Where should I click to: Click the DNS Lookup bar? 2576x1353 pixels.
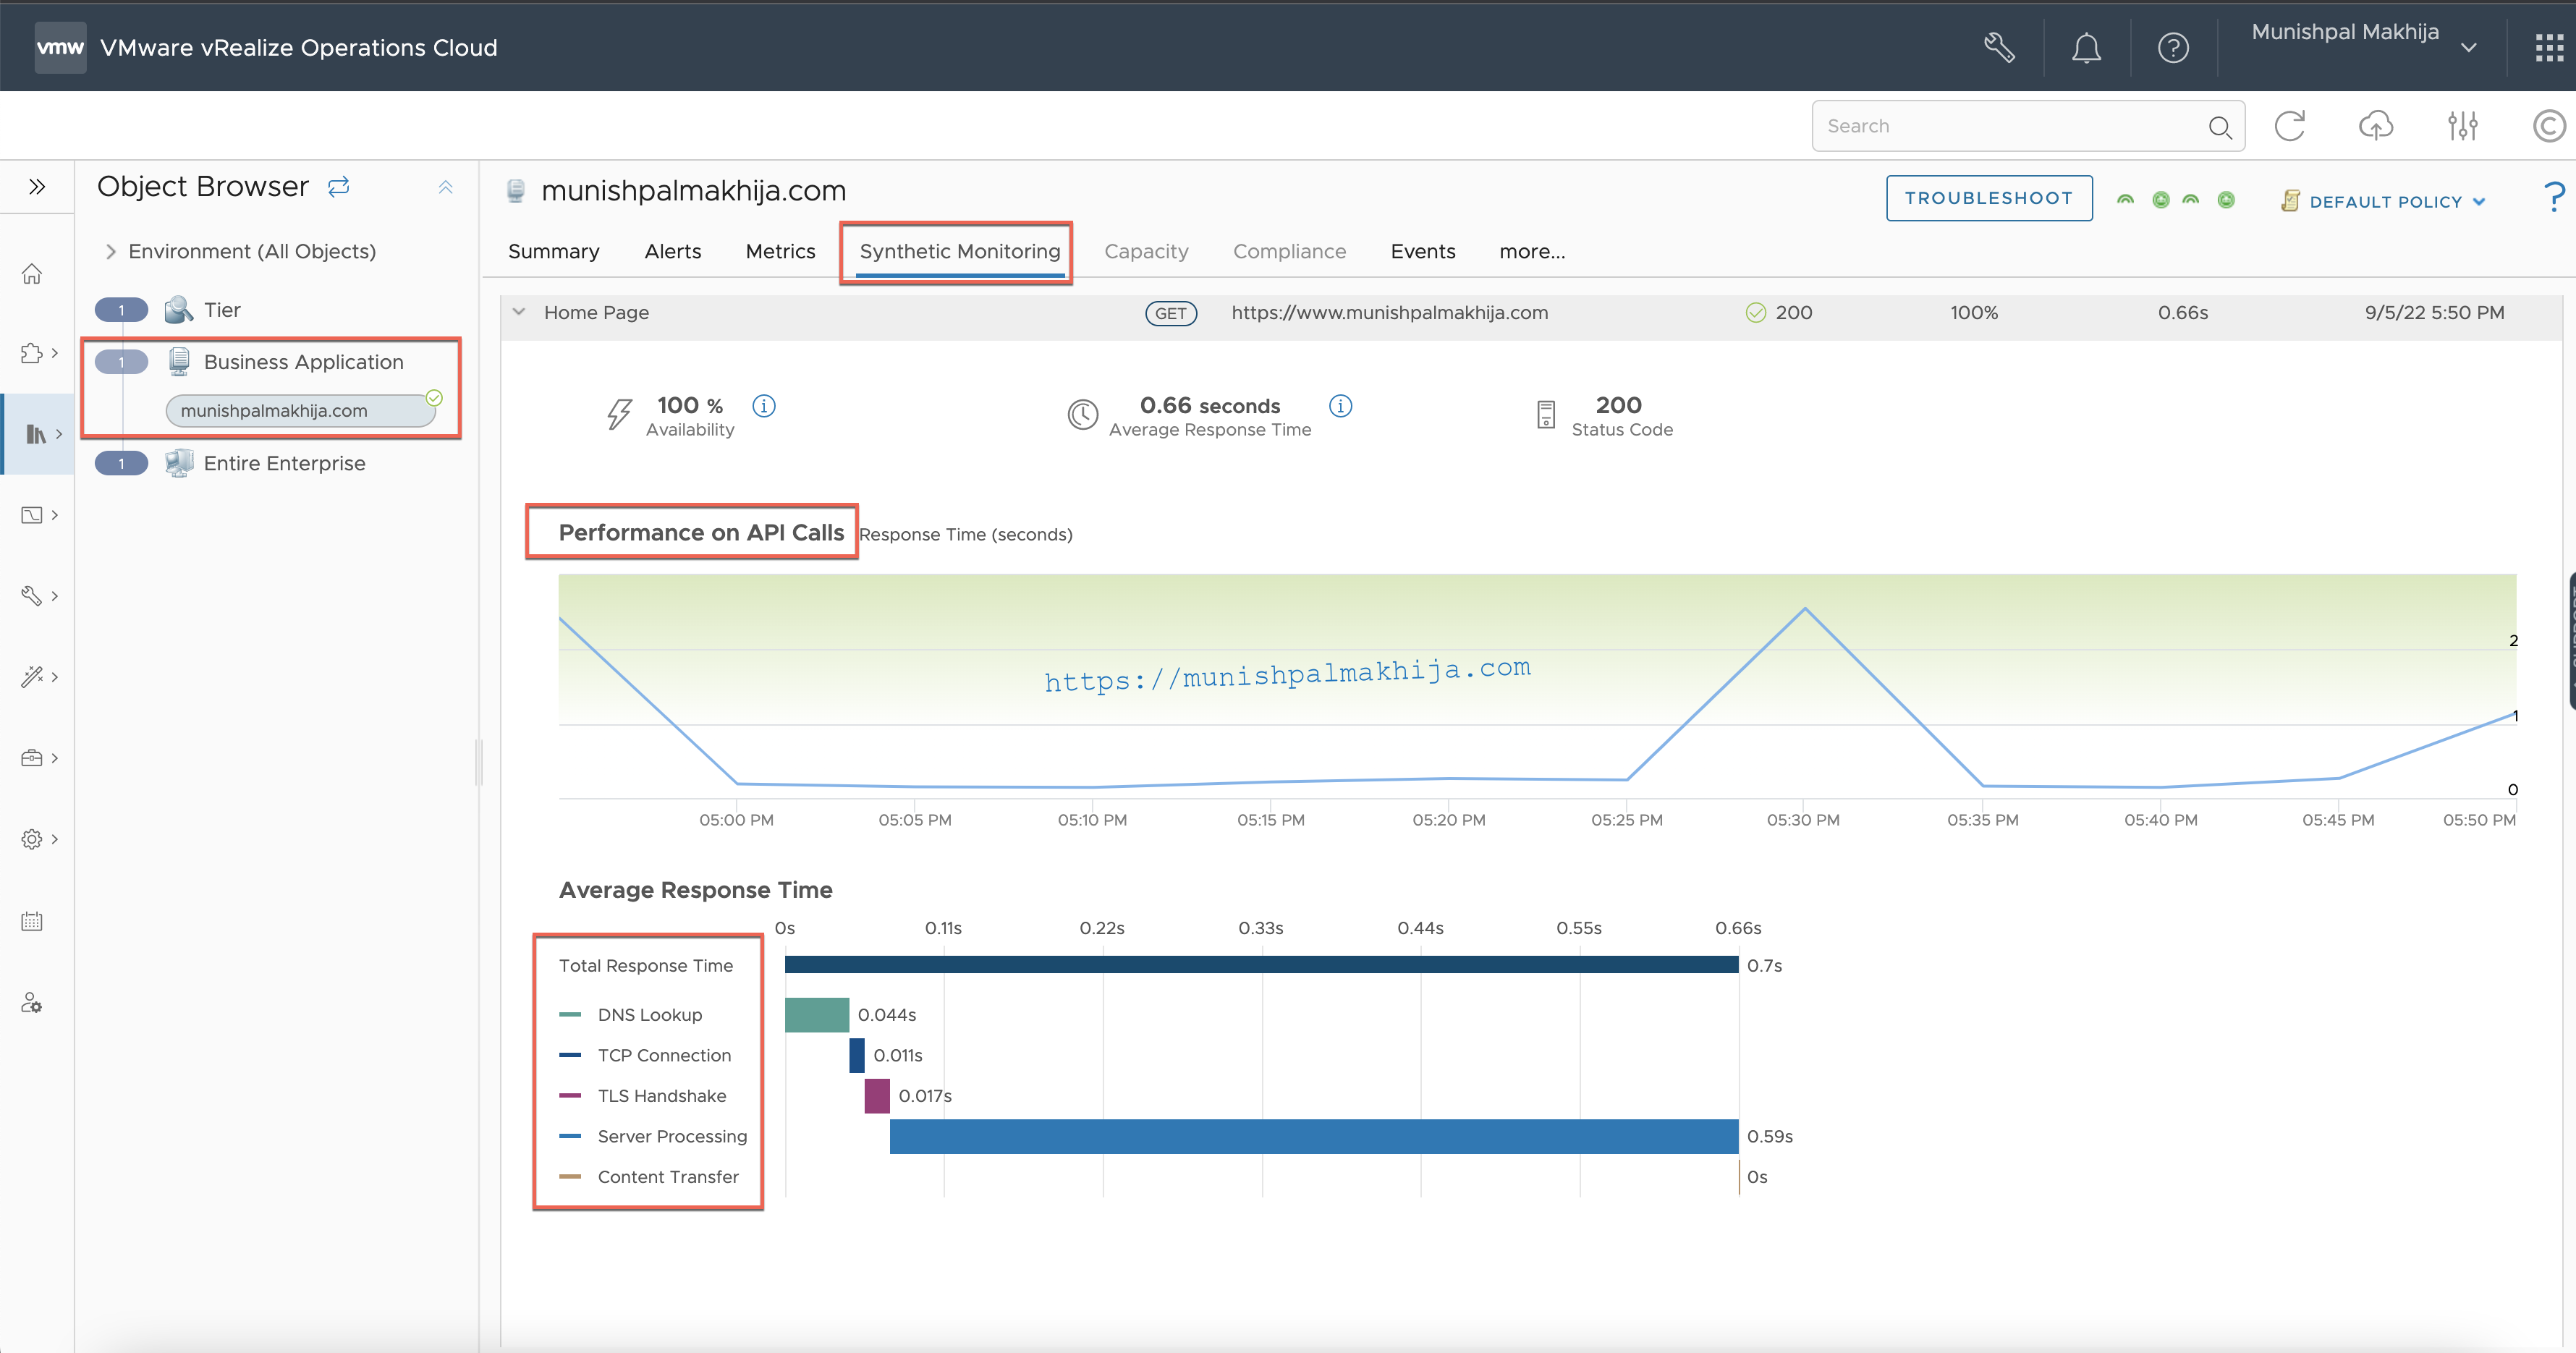click(x=817, y=1015)
